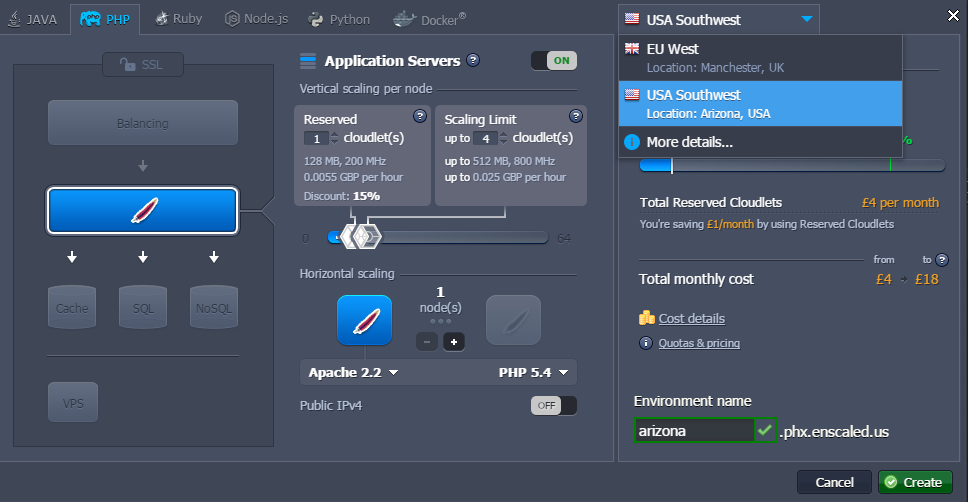Add a VPS node
This screenshot has height=502, width=968.
click(x=73, y=403)
